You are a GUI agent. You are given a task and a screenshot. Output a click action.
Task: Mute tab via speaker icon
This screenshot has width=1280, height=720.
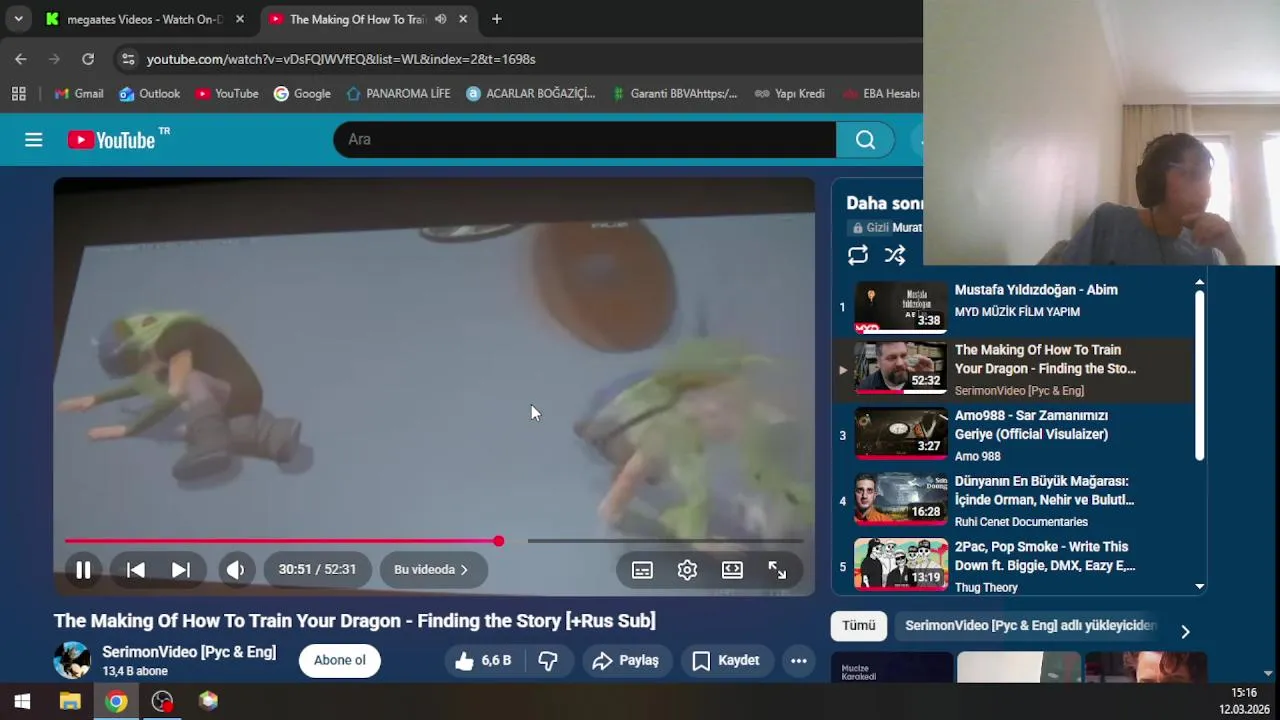[x=440, y=19]
